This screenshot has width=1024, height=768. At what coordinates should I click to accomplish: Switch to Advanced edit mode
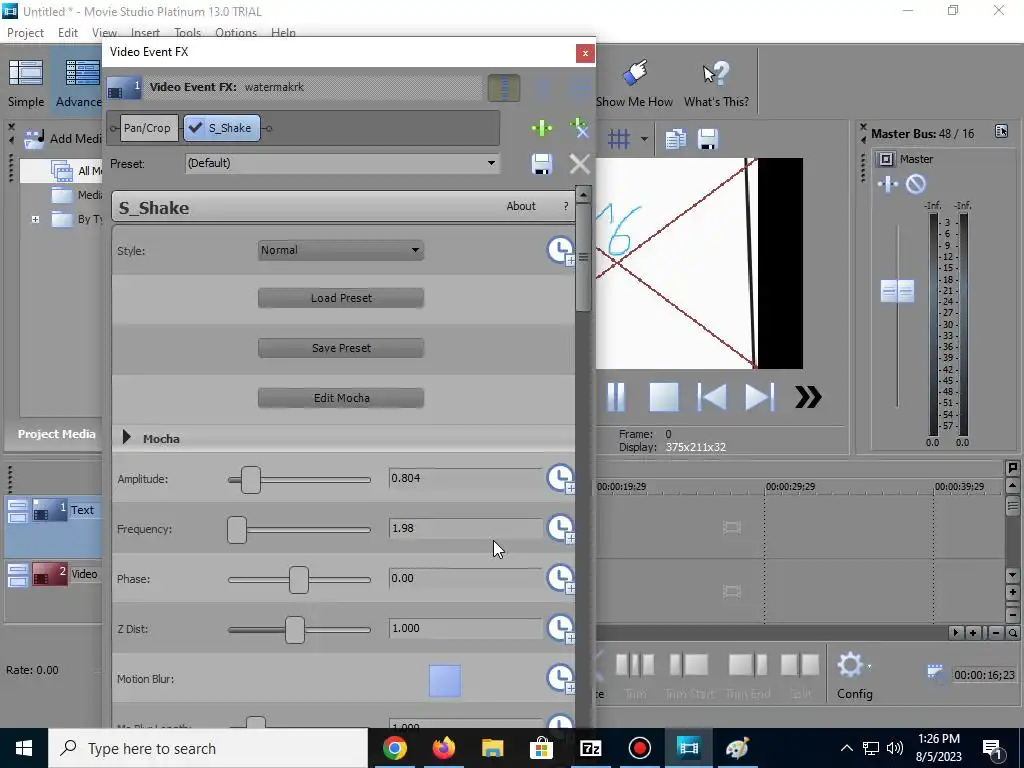coord(78,83)
